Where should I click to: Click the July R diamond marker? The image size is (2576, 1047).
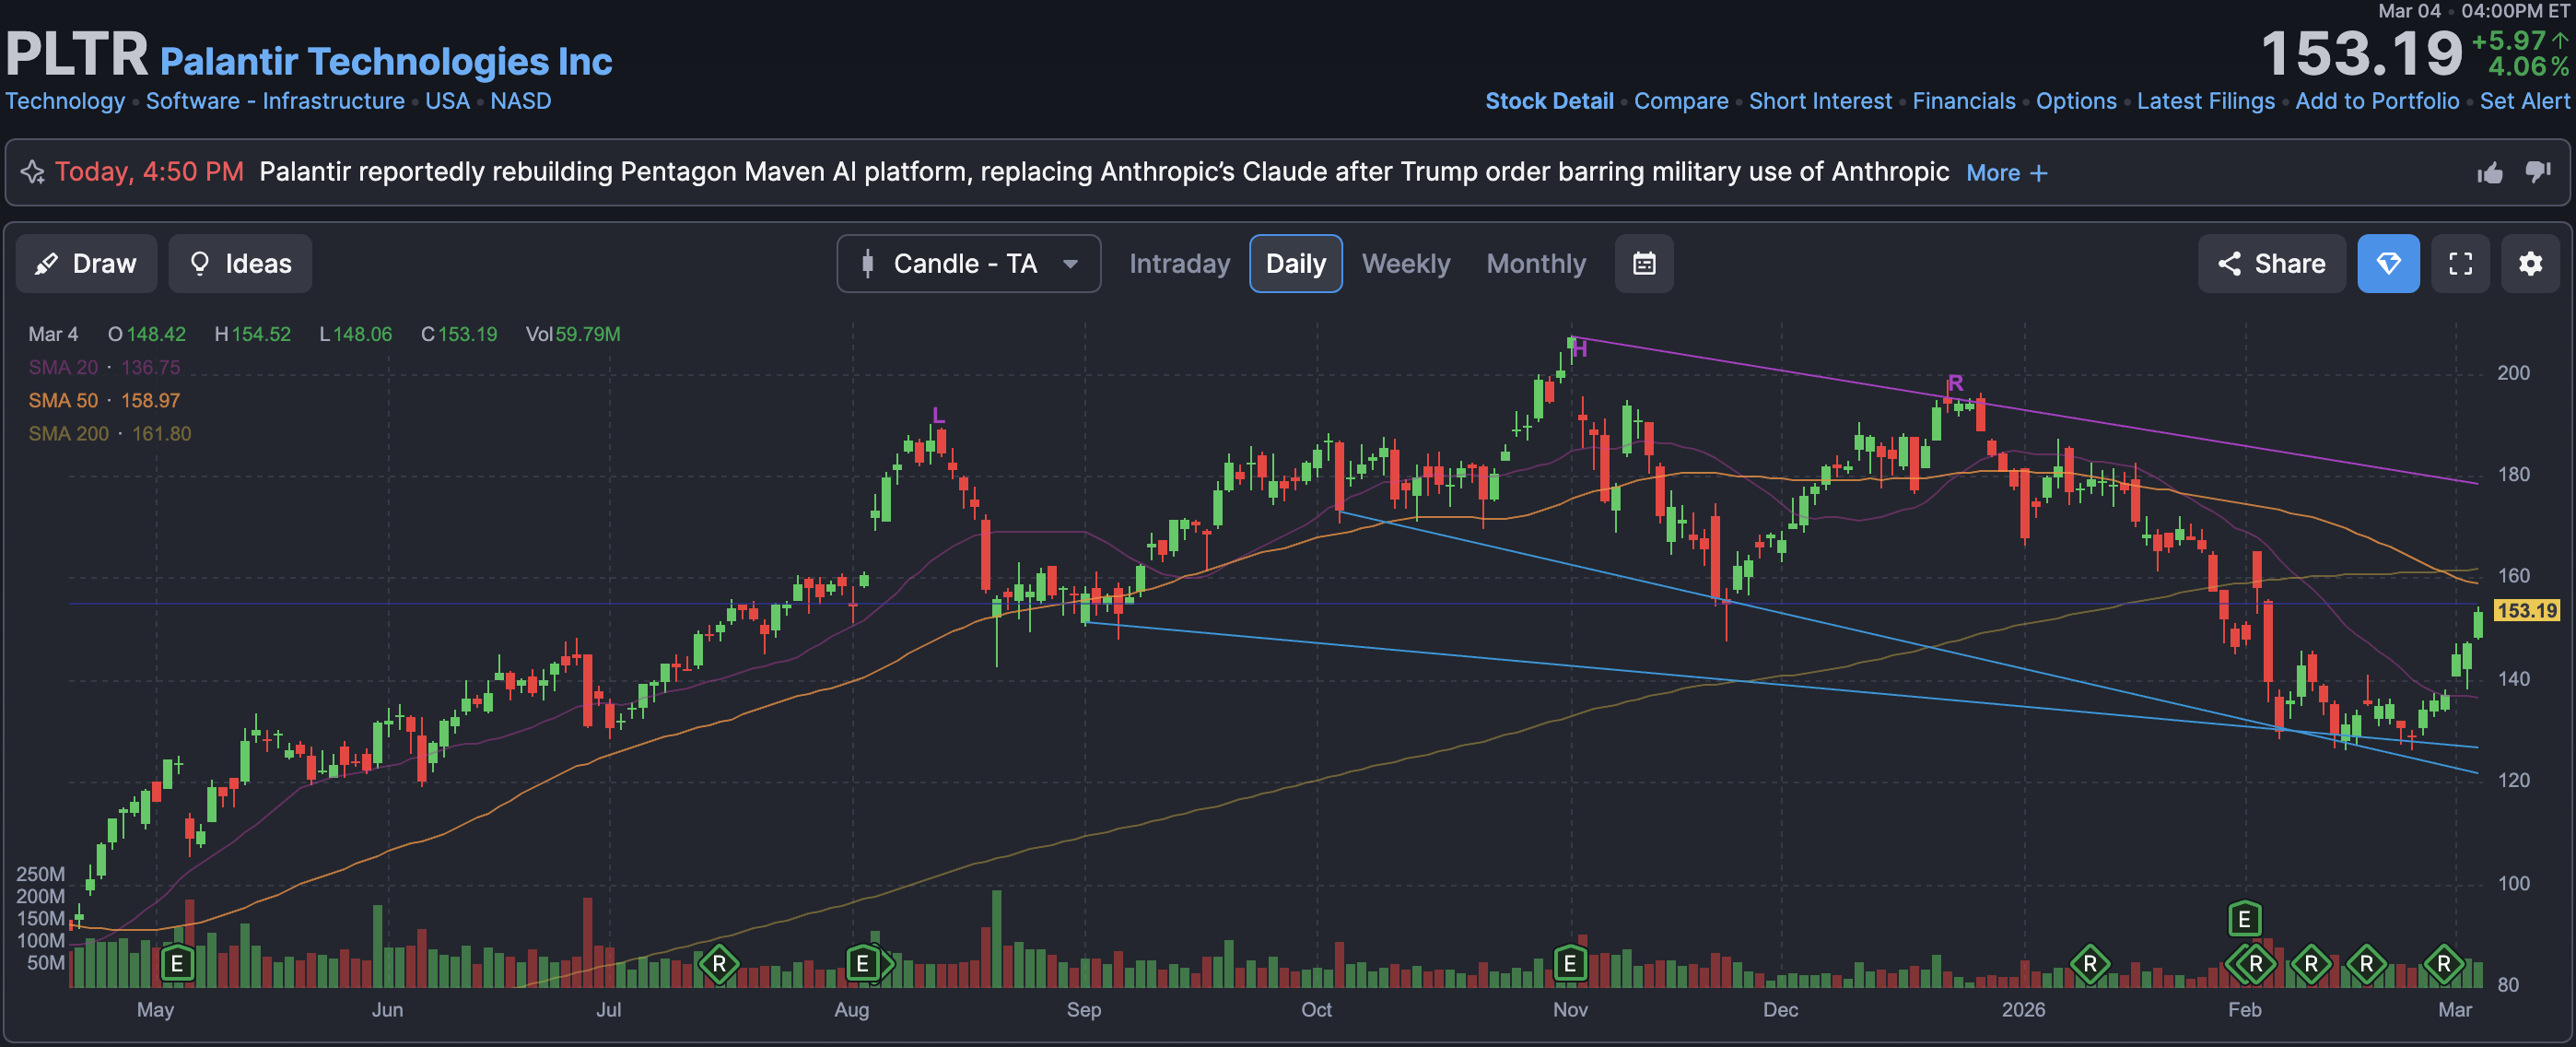pyautogui.click(x=719, y=964)
